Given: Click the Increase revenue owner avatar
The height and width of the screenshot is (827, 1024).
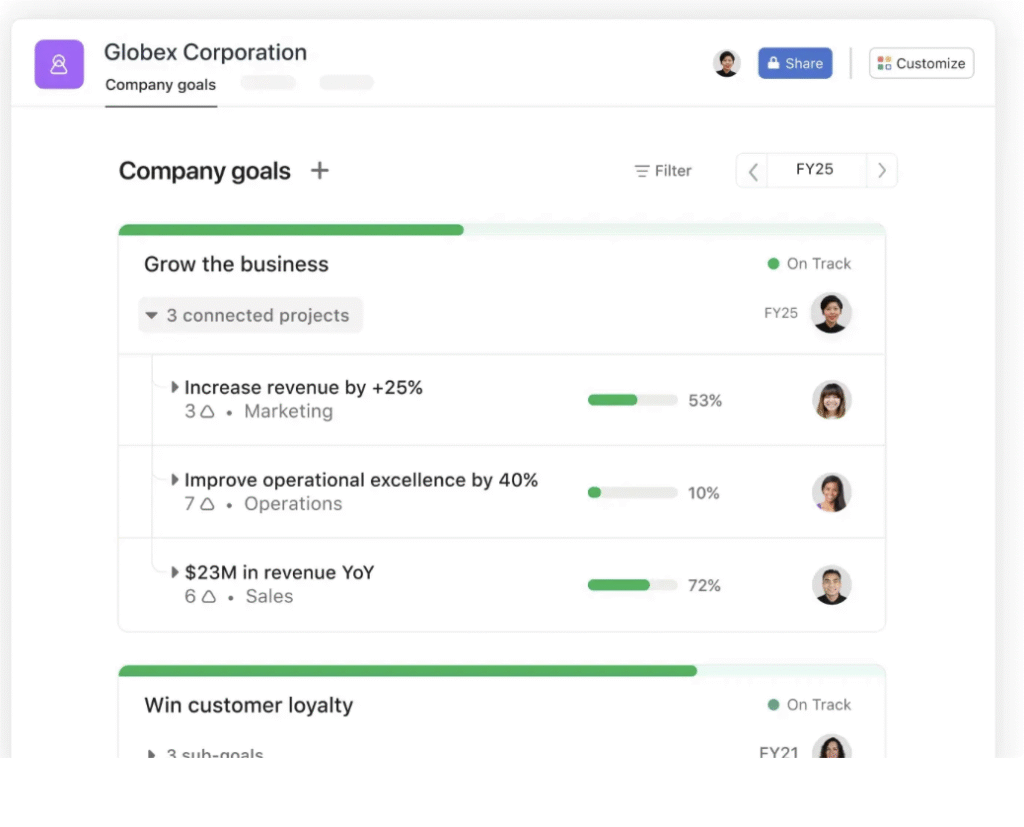Looking at the screenshot, I should [831, 400].
